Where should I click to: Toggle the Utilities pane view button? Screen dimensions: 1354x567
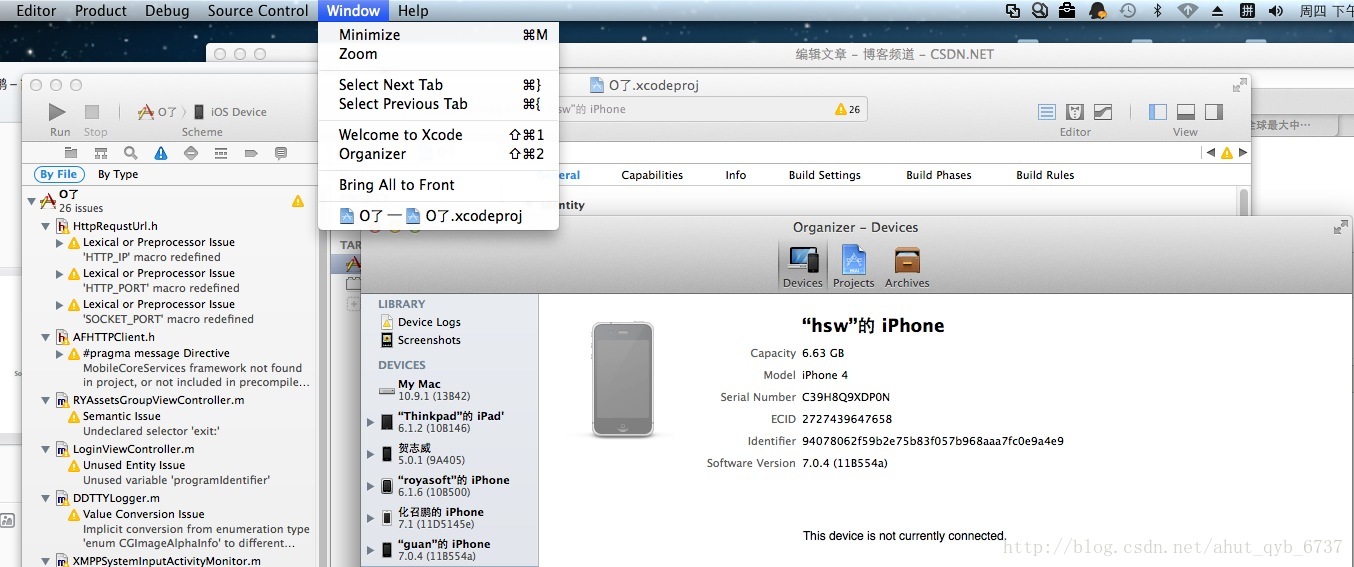click(x=1214, y=112)
